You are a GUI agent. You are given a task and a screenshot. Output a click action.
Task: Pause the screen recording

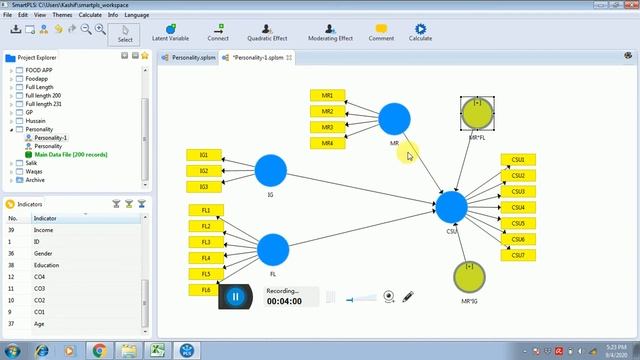[x=236, y=297]
